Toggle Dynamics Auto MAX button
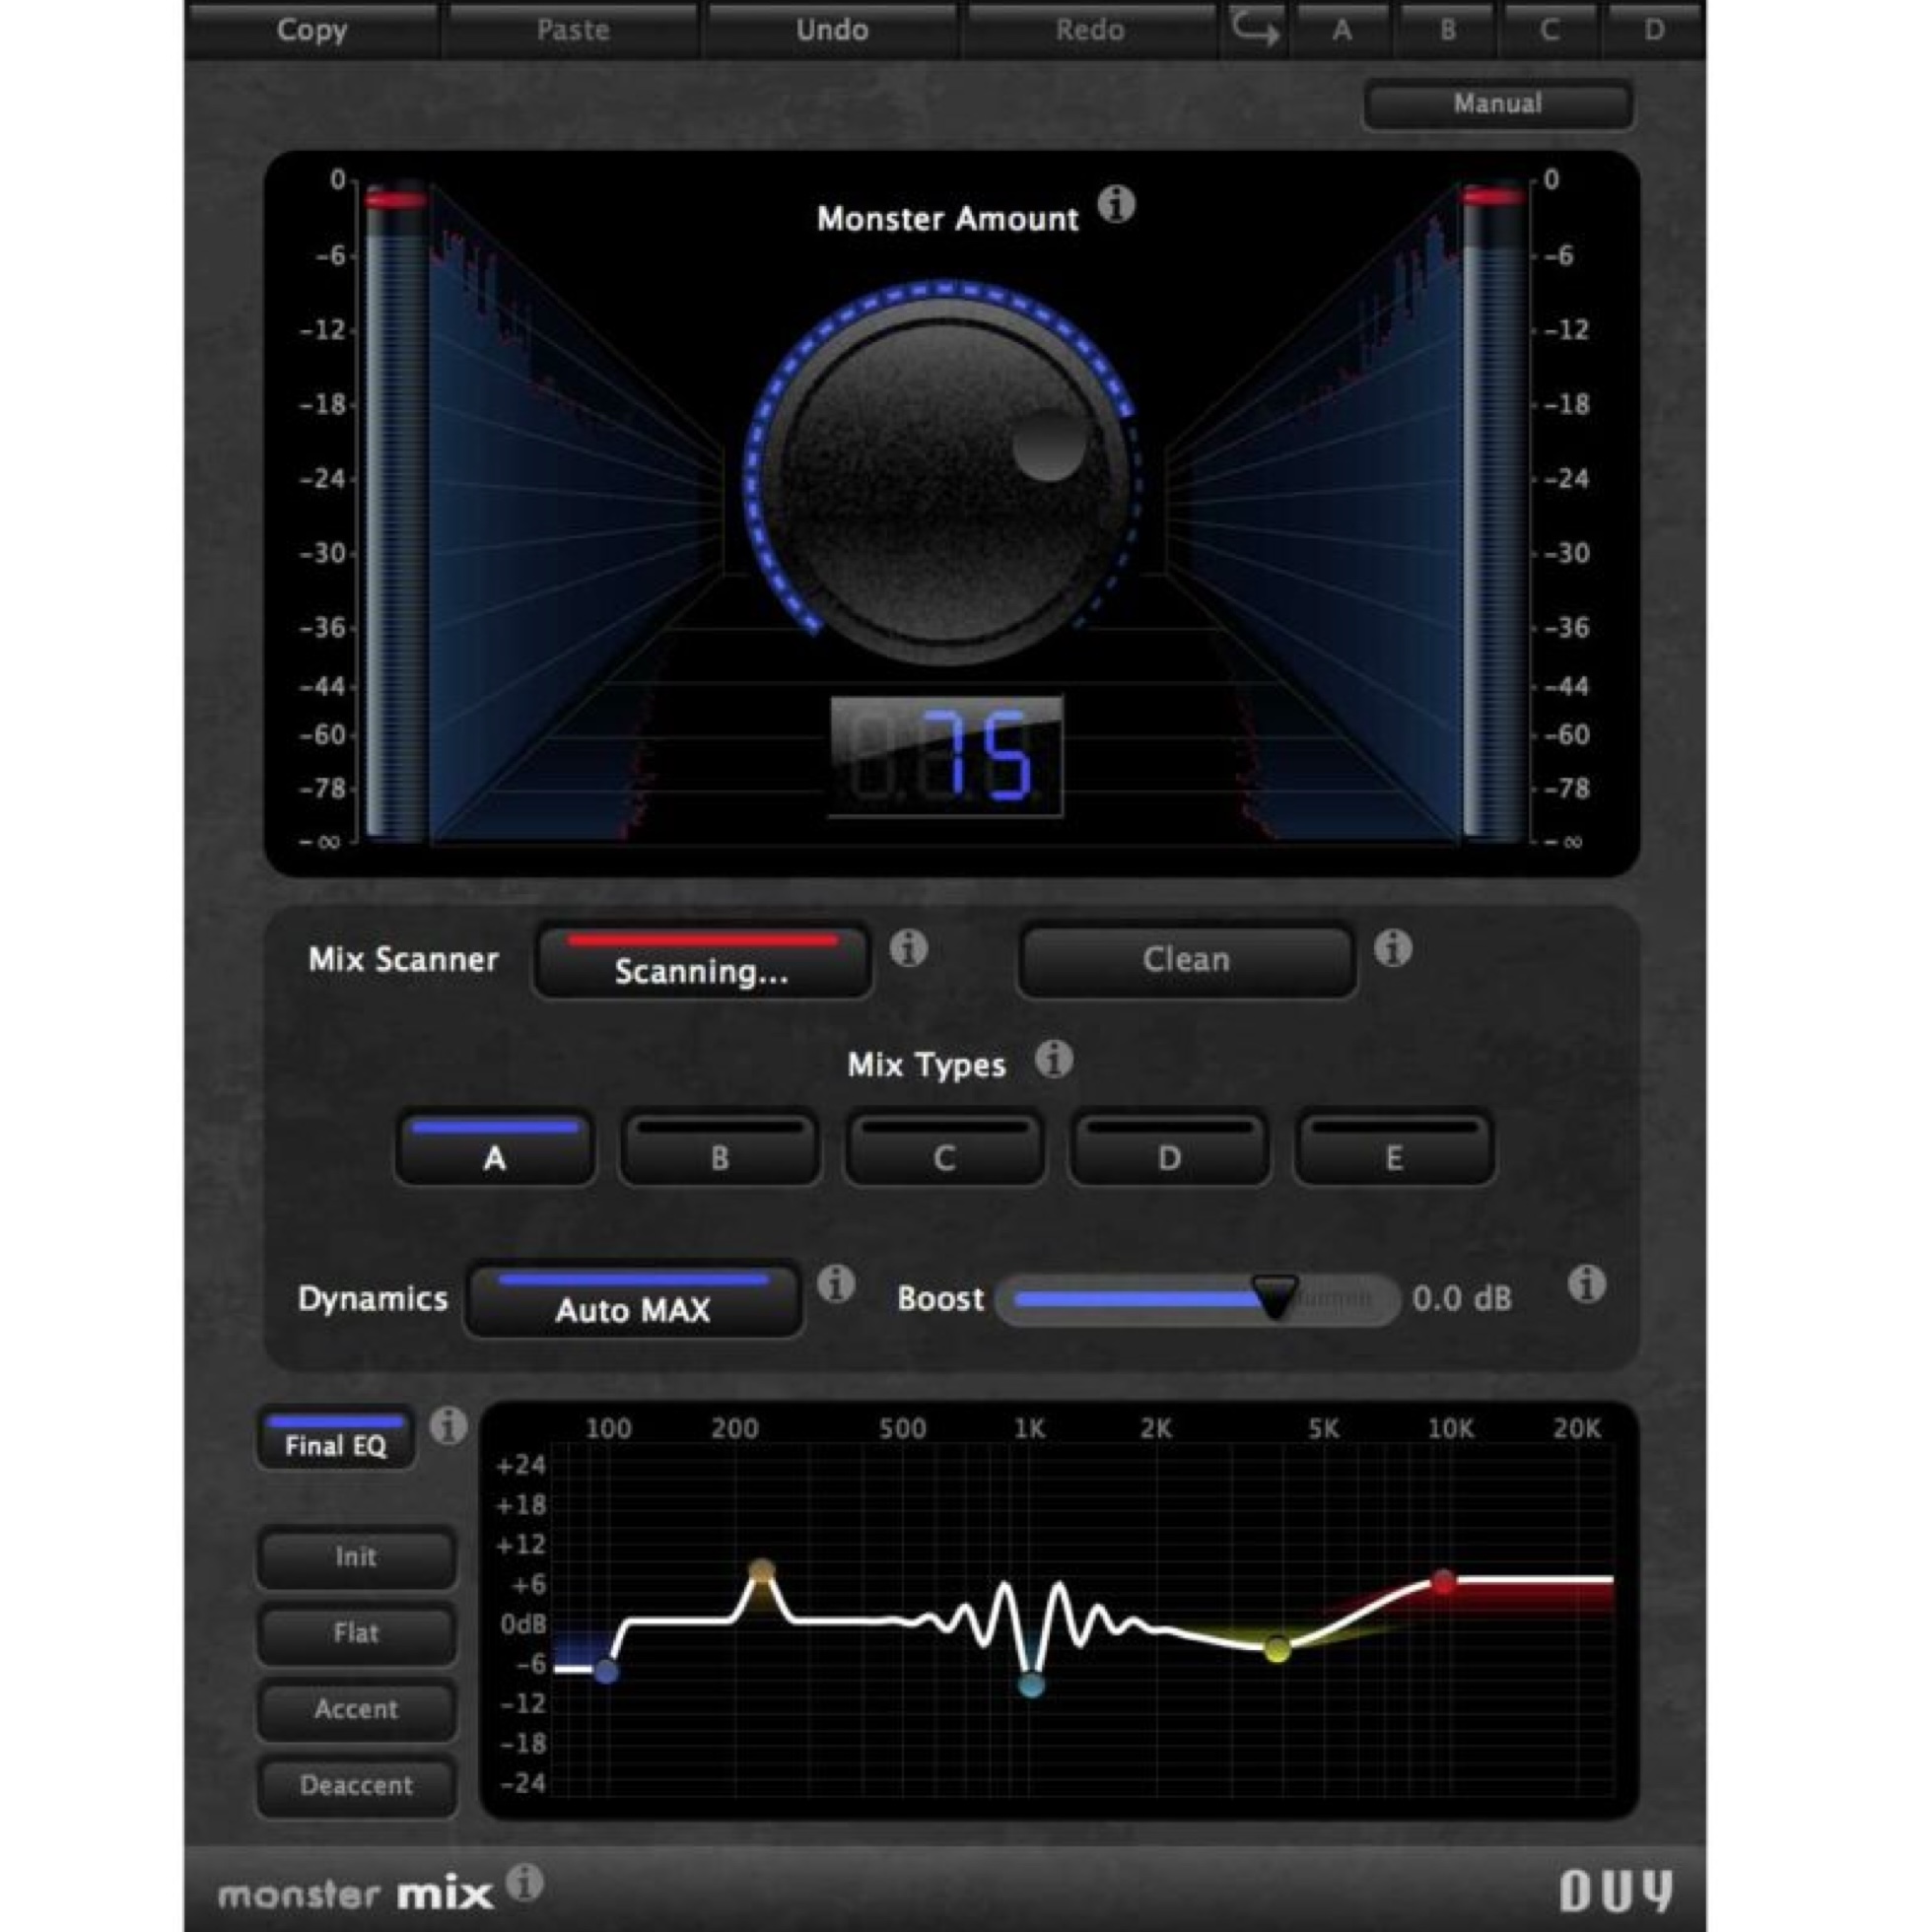Image resolution: width=1932 pixels, height=1932 pixels. pyautogui.click(x=634, y=1299)
